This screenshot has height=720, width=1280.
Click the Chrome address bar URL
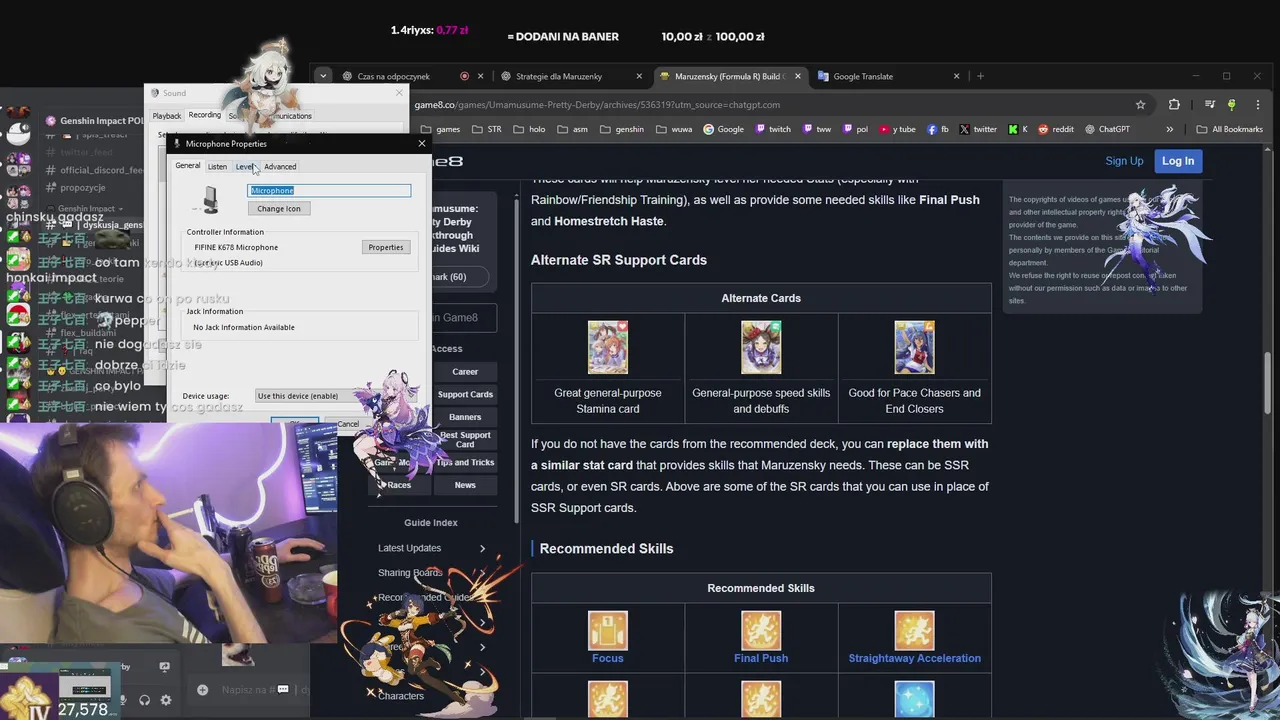click(597, 104)
